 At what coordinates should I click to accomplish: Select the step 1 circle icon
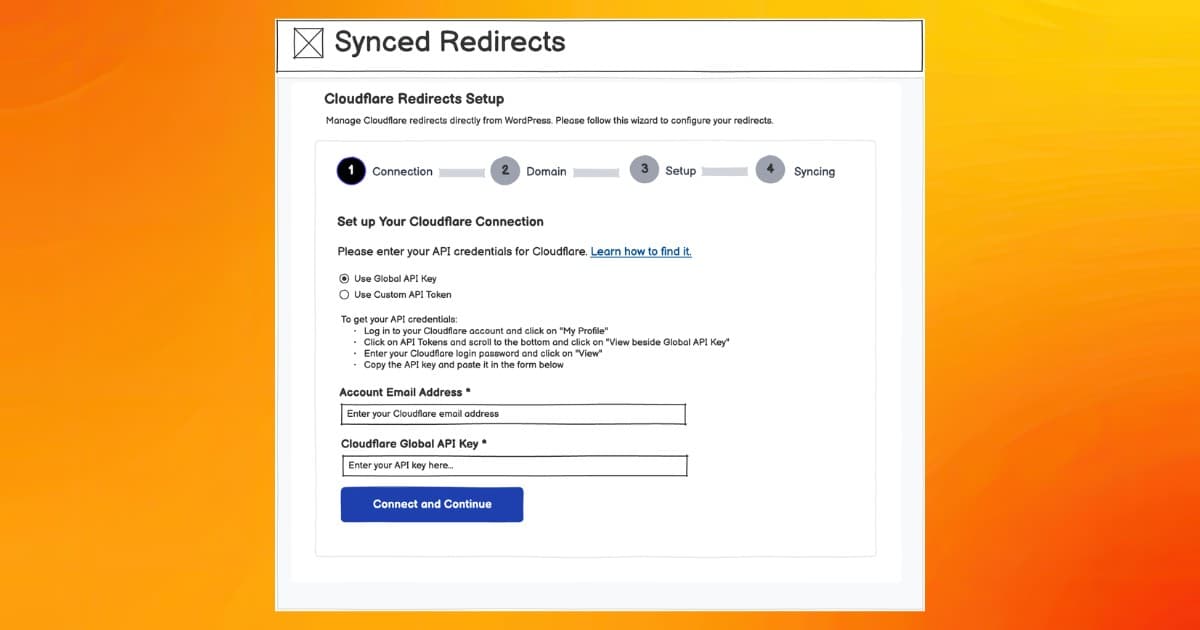(x=351, y=171)
